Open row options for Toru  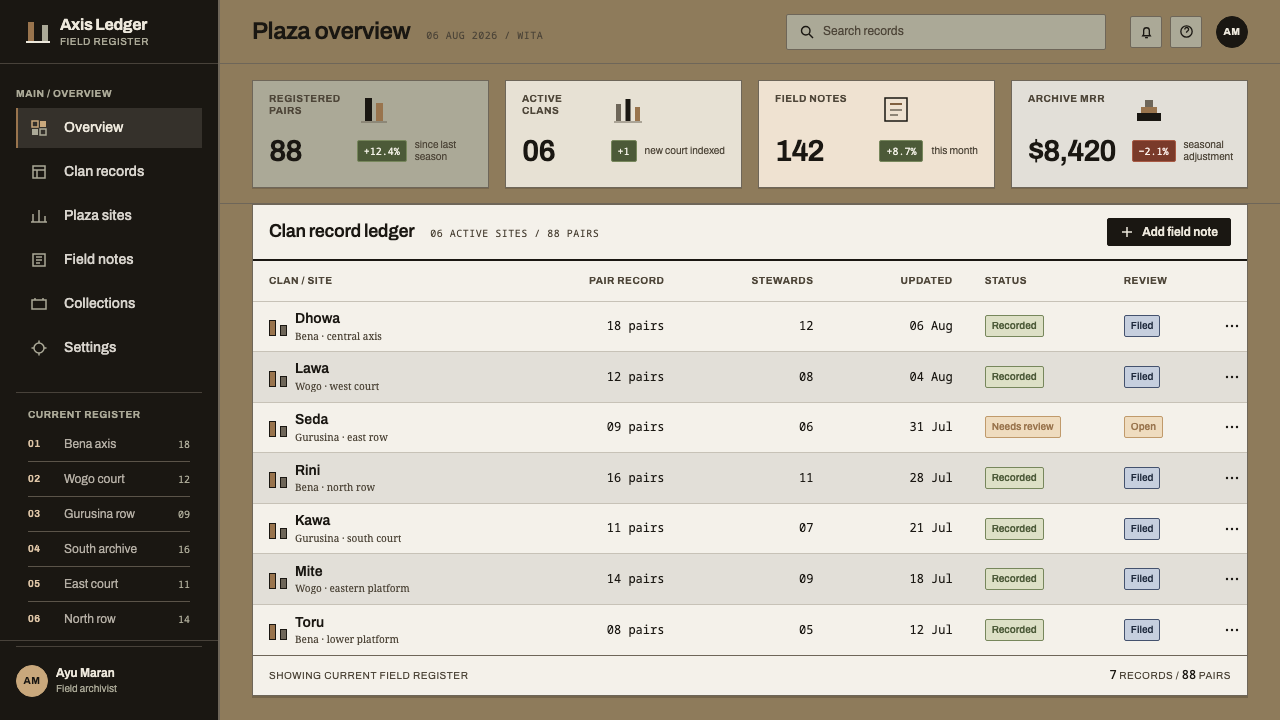click(x=1232, y=630)
